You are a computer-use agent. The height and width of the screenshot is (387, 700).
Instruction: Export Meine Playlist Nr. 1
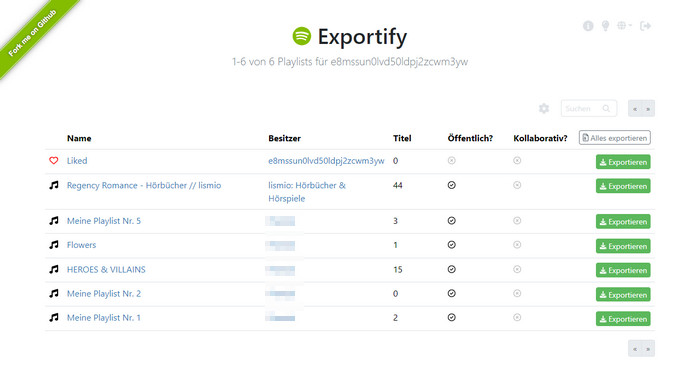click(x=623, y=319)
